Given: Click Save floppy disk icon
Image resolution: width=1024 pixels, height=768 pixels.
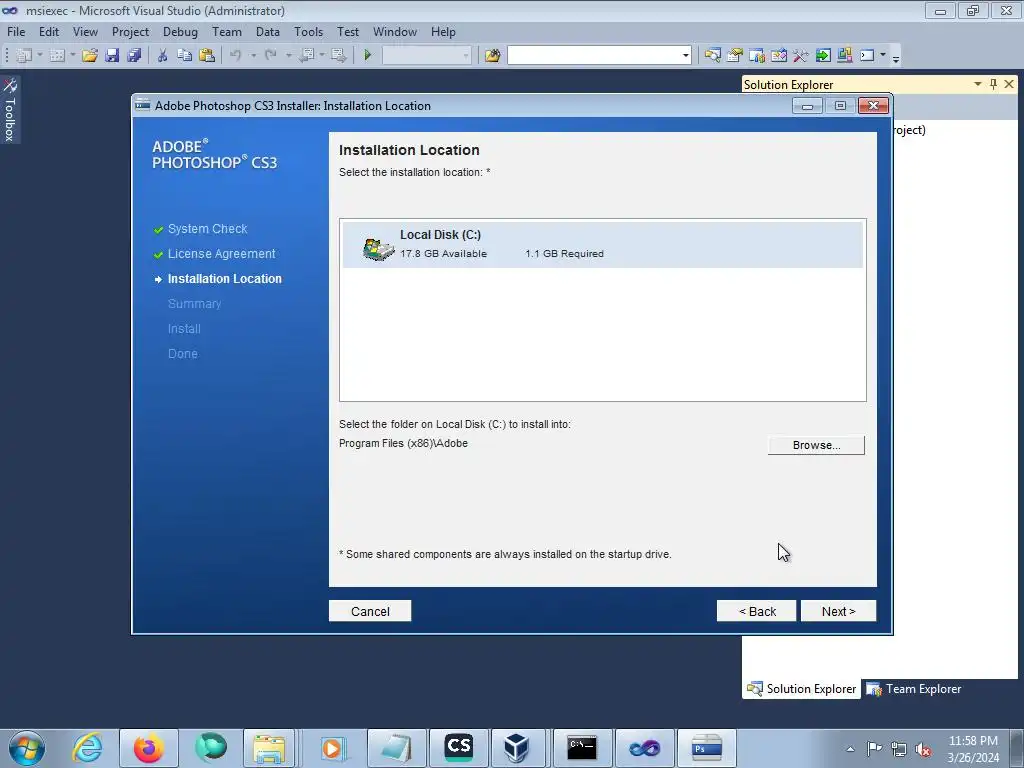Looking at the screenshot, I should 112,56.
